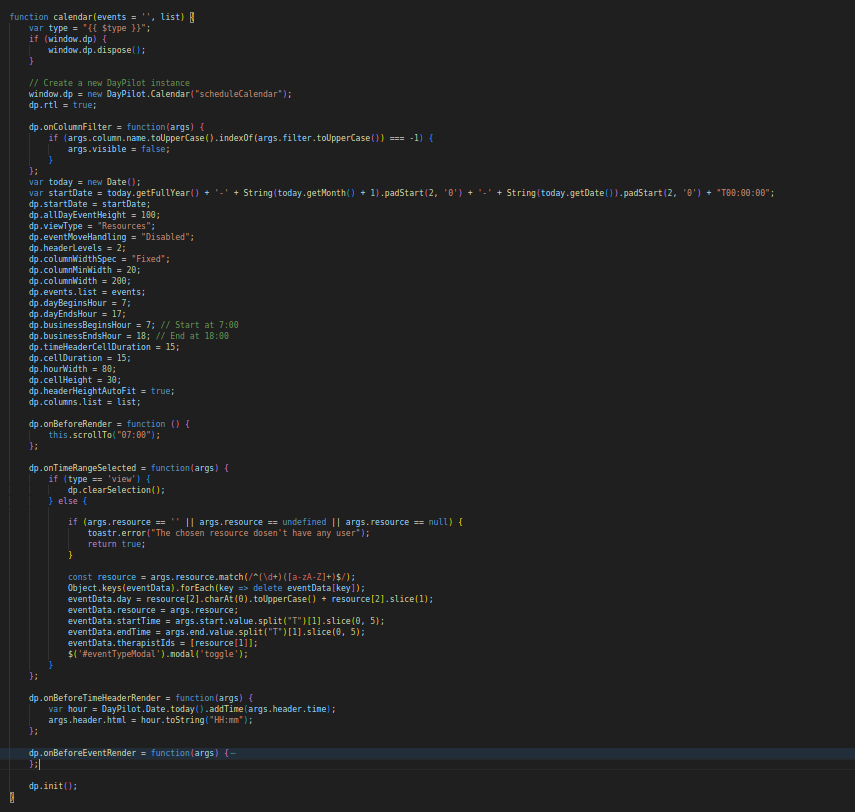The height and width of the screenshot is (812, 855).
Task: Click the 'var hour = DayPilot.Date.today()' line
Action: point(192,709)
